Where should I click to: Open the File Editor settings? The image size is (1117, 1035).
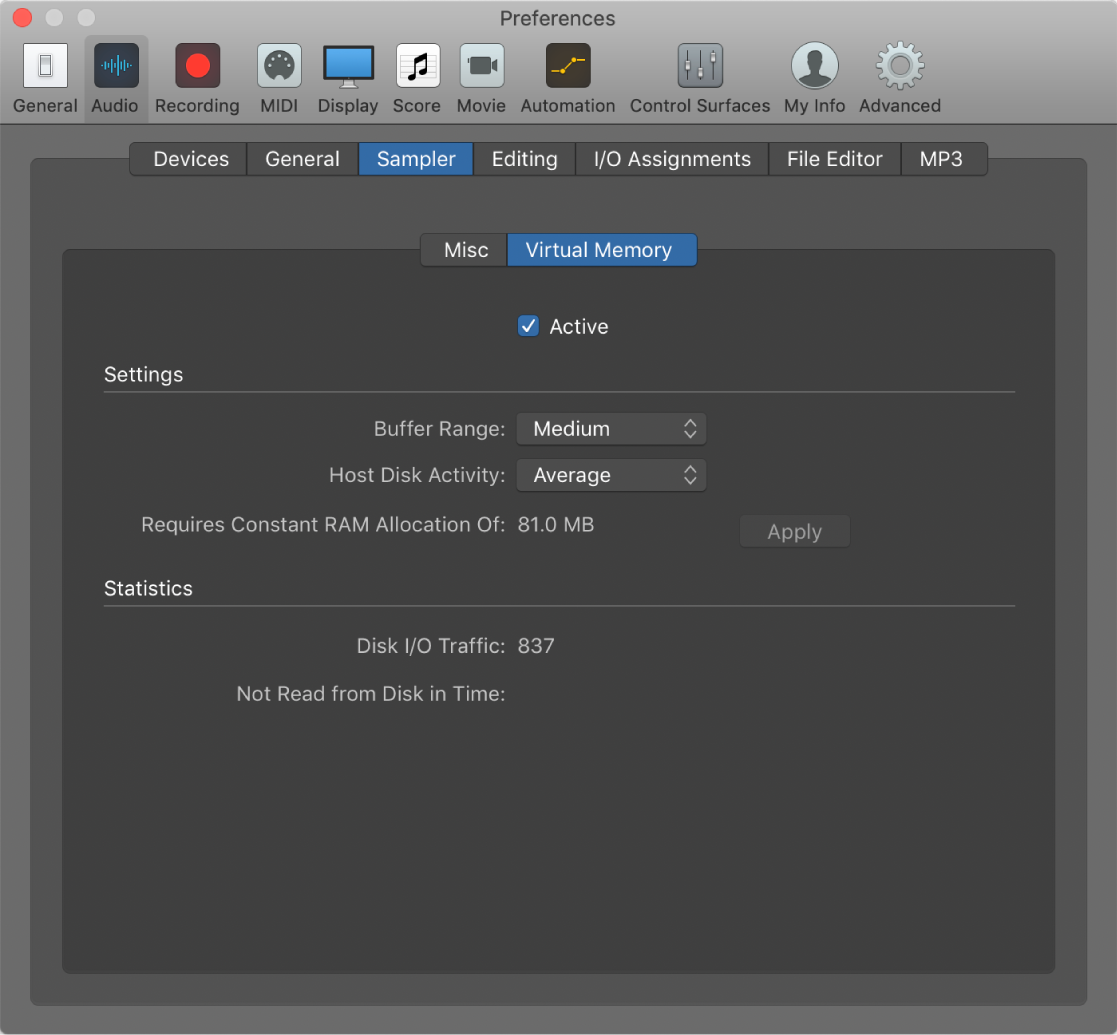[x=834, y=158]
